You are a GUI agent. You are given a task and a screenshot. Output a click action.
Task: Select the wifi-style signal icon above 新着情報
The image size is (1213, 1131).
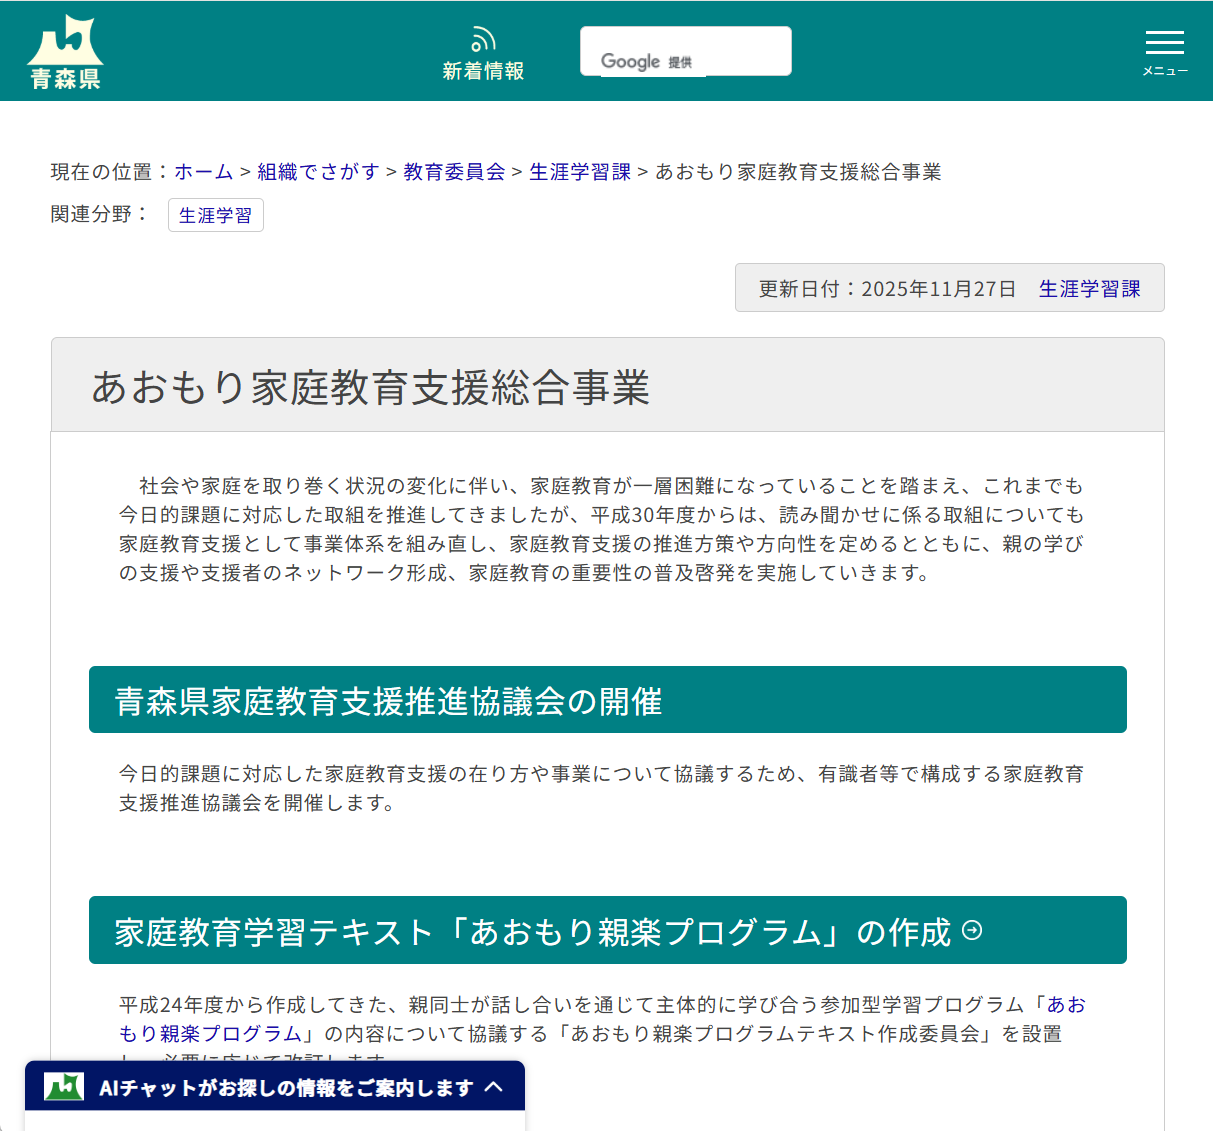pyautogui.click(x=483, y=37)
